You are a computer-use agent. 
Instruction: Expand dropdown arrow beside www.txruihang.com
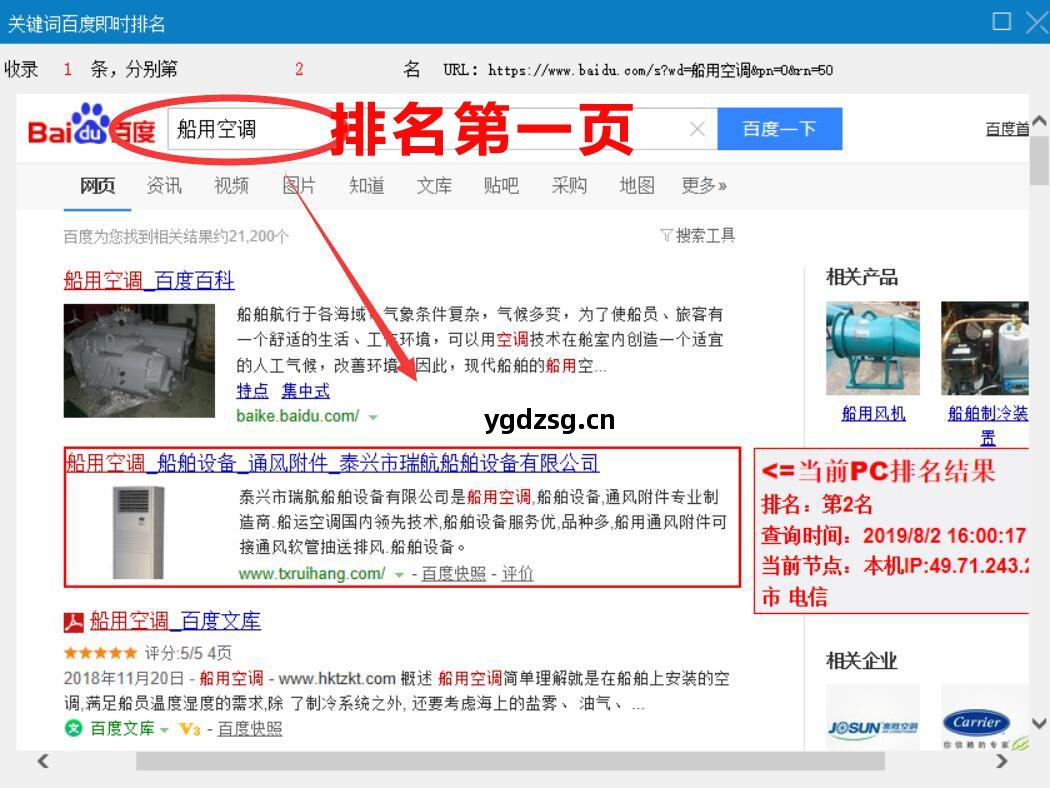click(399, 575)
